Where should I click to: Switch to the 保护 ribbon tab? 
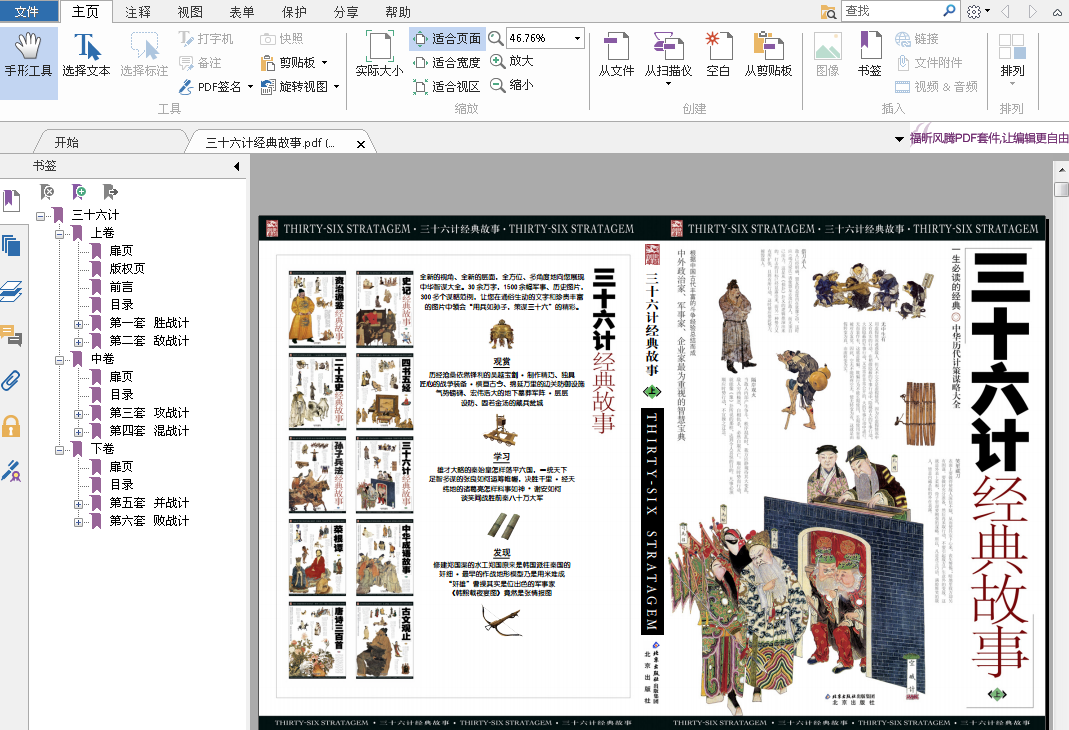pyautogui.click(x=294, y=12)
